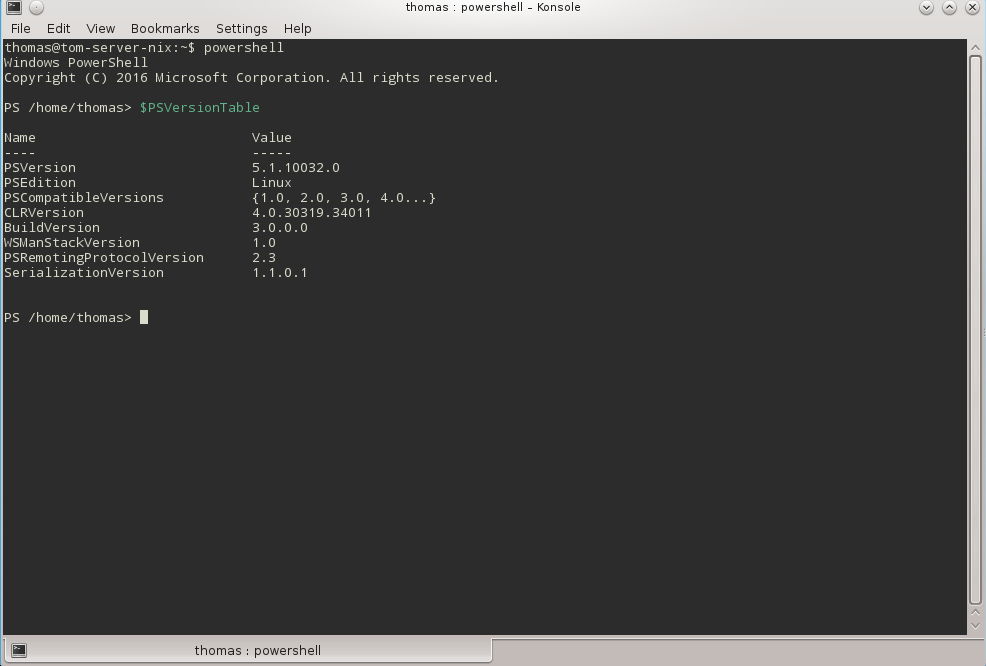This screenshot has width=986, height=666.
Task: Click the Konsole window menu icon in title bar
Action: click(14, 8)
